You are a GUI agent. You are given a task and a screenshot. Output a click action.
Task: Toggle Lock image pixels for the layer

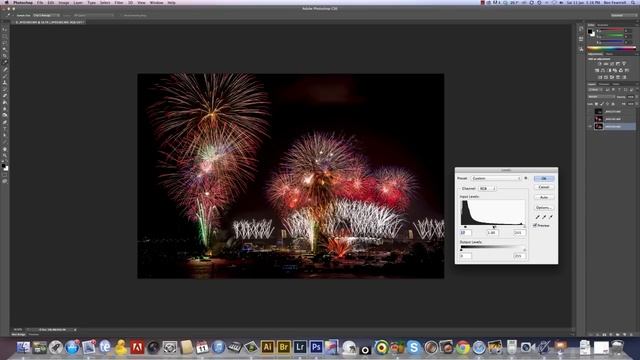click(x=602, y=104)
